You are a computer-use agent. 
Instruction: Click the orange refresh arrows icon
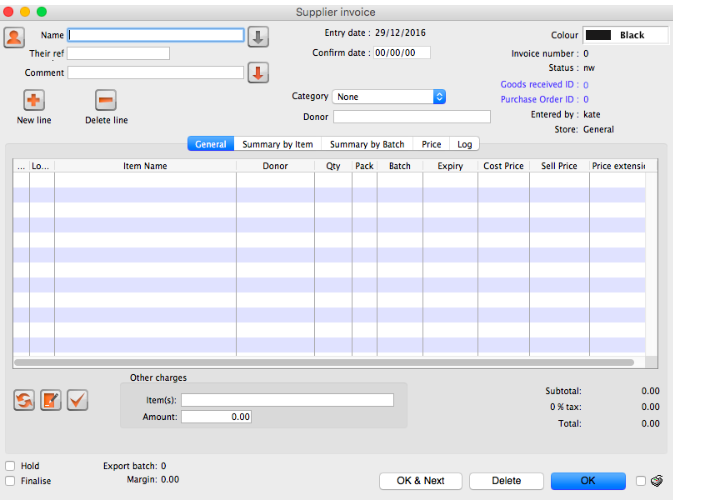click(24, 400)
